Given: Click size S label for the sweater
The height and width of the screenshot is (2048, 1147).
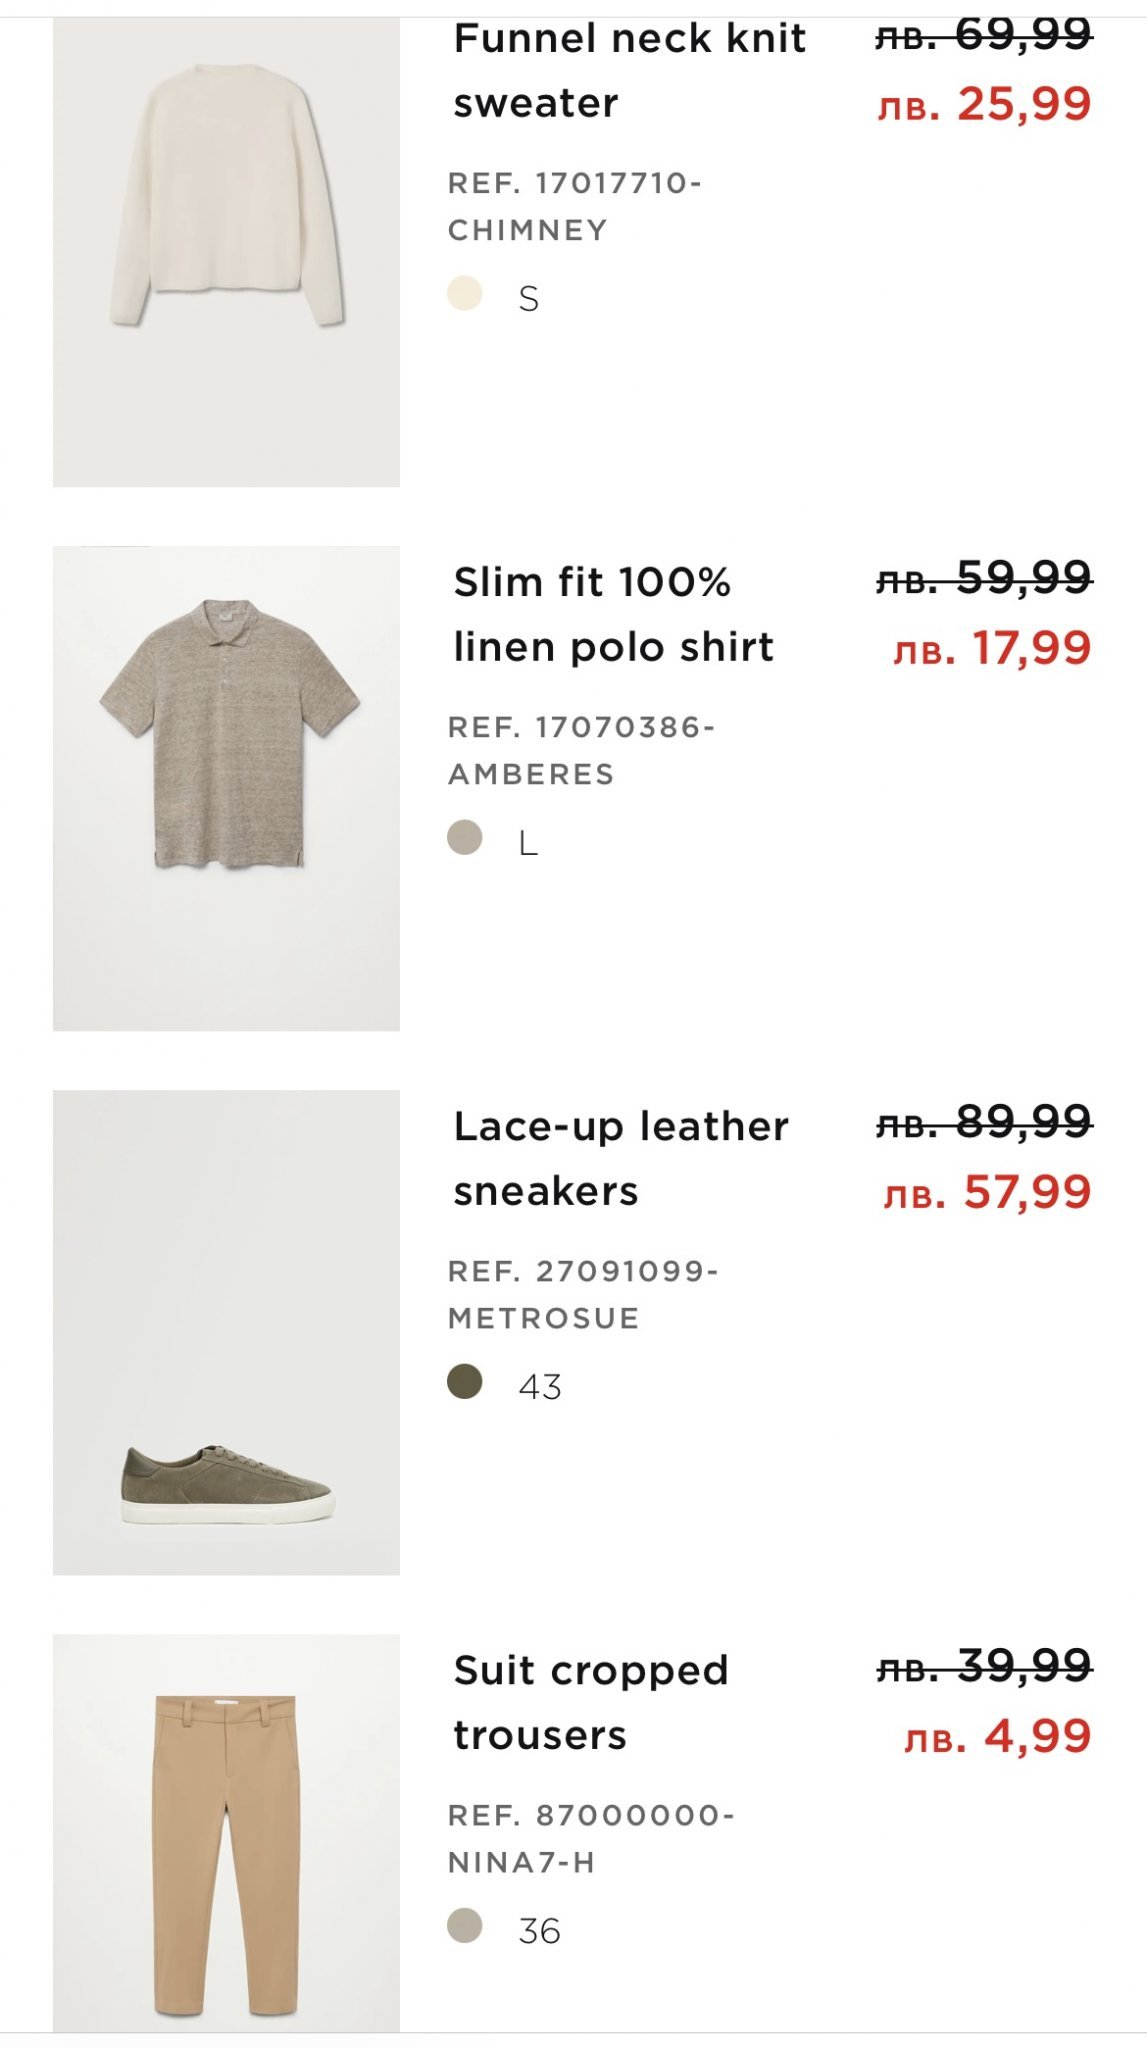Looking at the screenshot, I should point(529,299).
